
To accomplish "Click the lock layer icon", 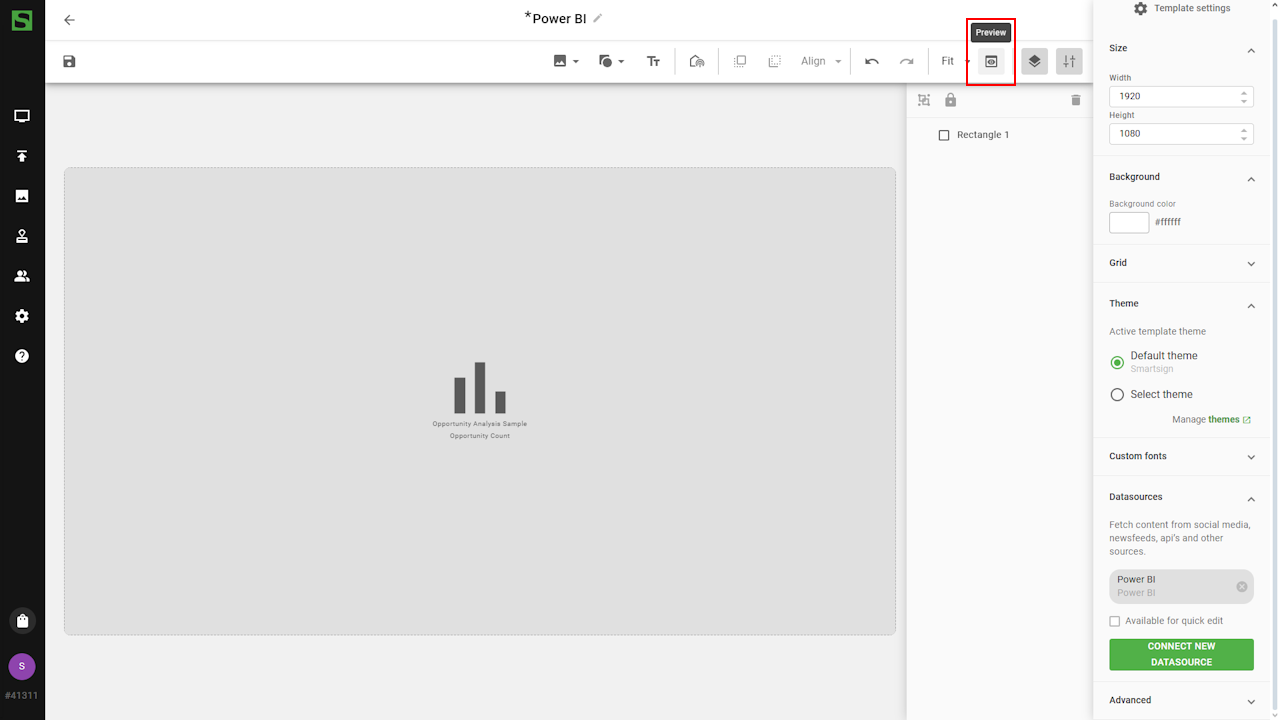I will point(950,100).
